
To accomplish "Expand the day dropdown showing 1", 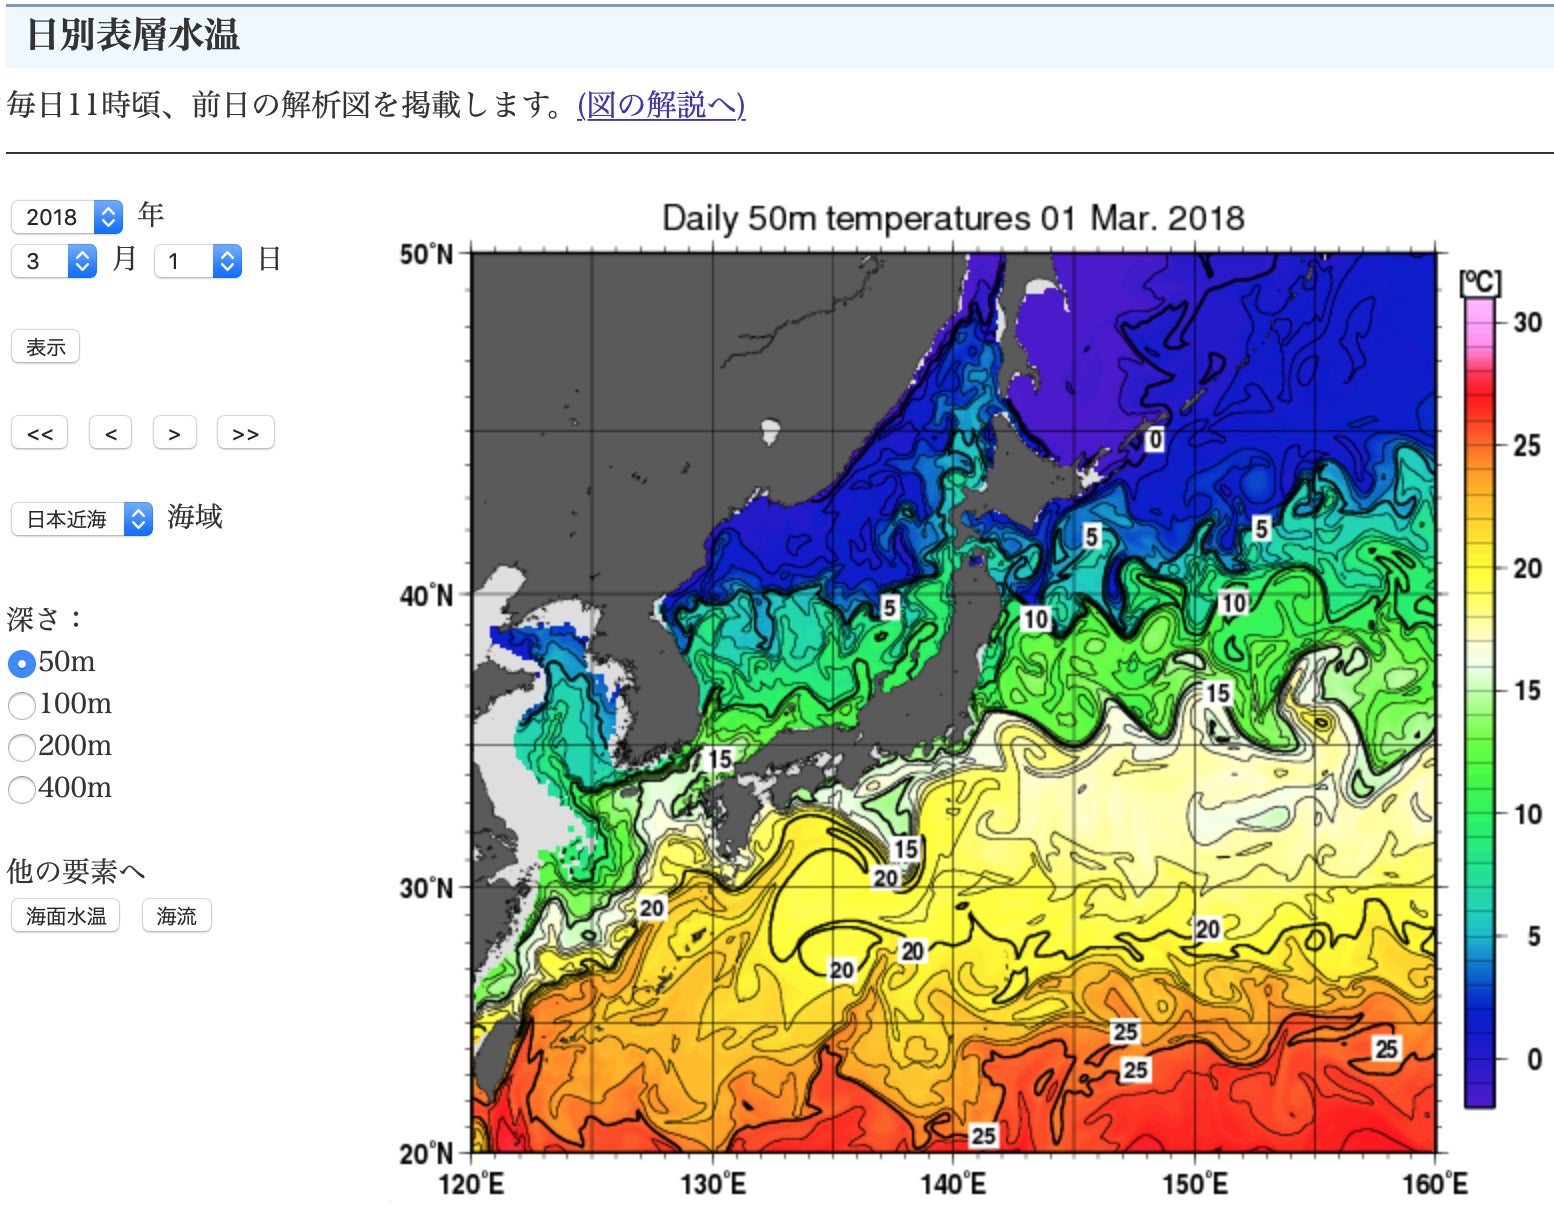I will coord(198,261).
